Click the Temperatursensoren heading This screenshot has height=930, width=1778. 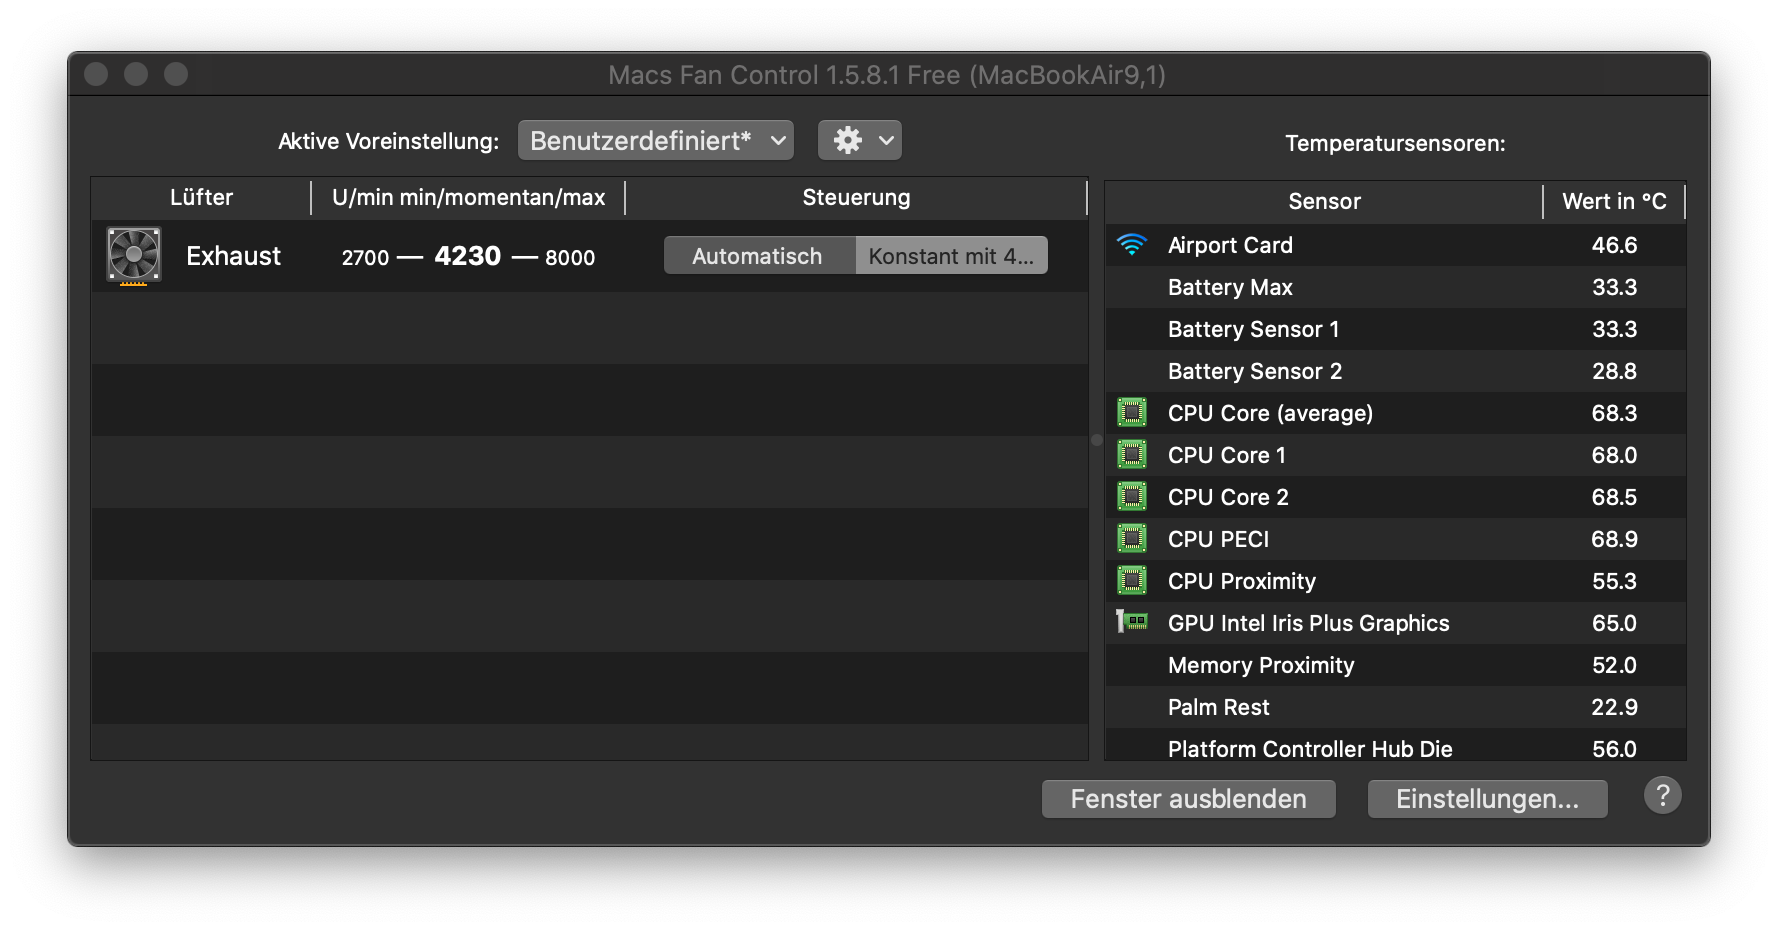[1395, 143]
